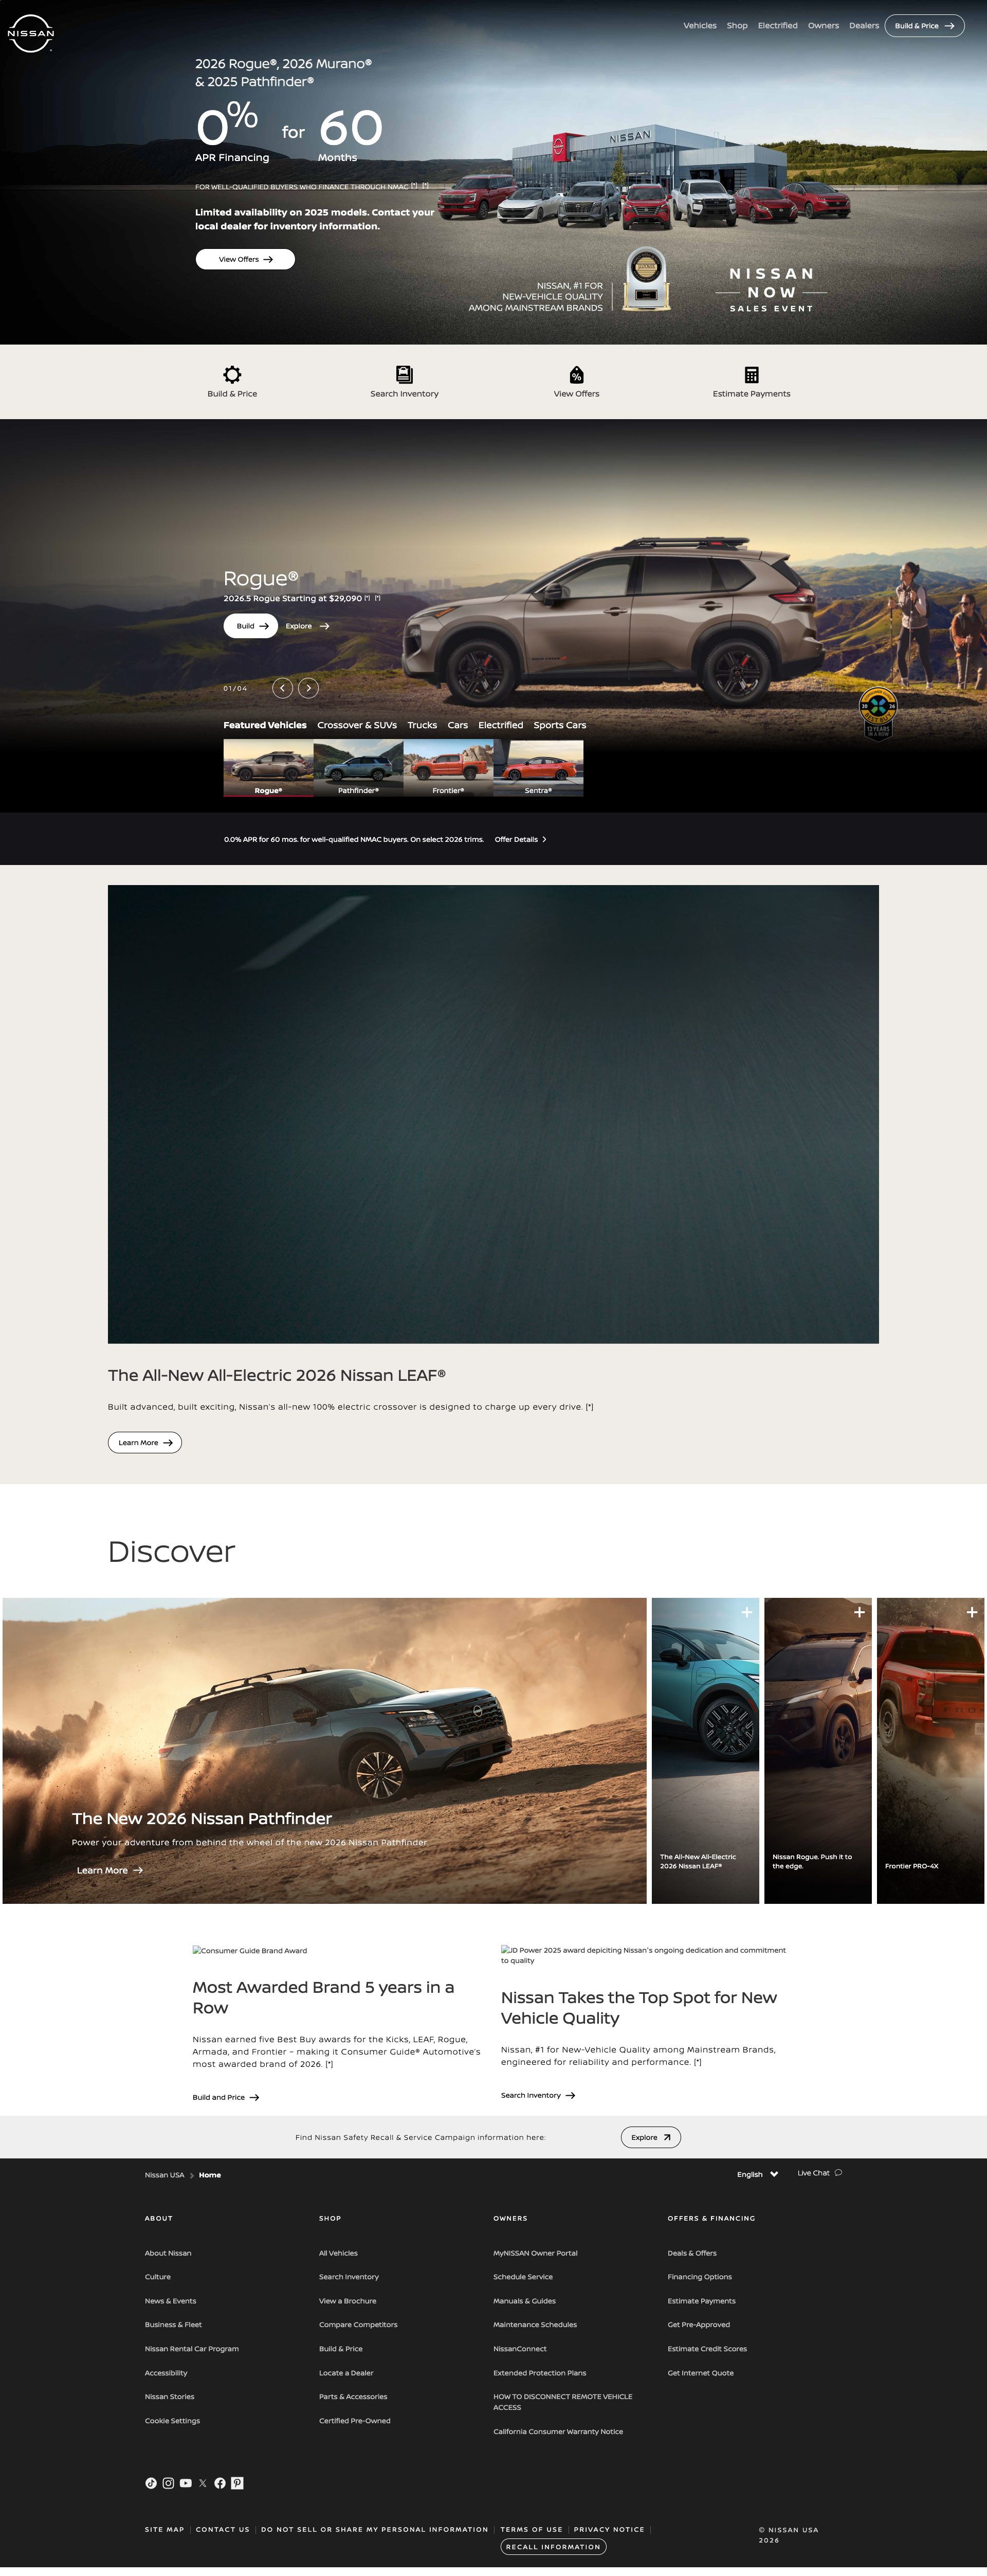This screenshot has width=987, height=2576.
Task: Open Estimate Payments calculator icon
Action: pyautogui.click(x=750, y=374)
